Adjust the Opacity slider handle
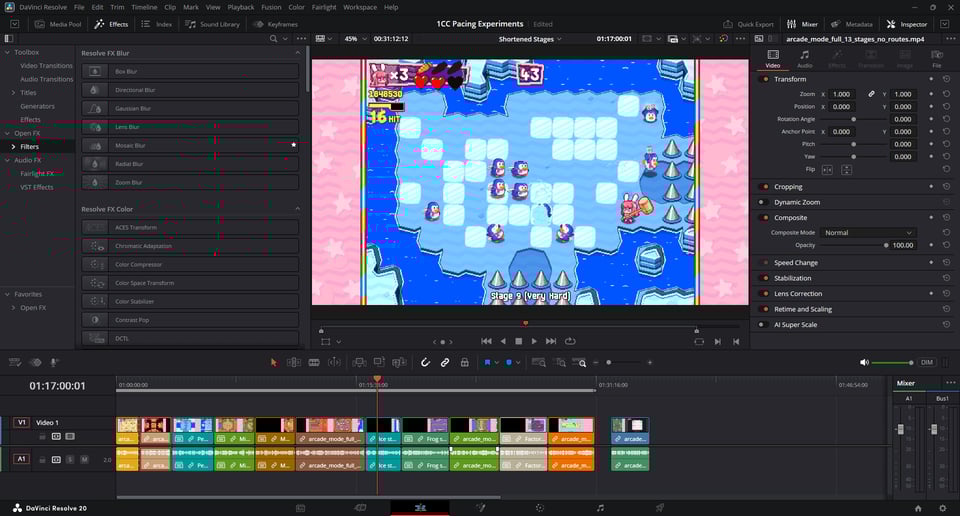Screen dimensions: 960x516 tap(886, 245)
